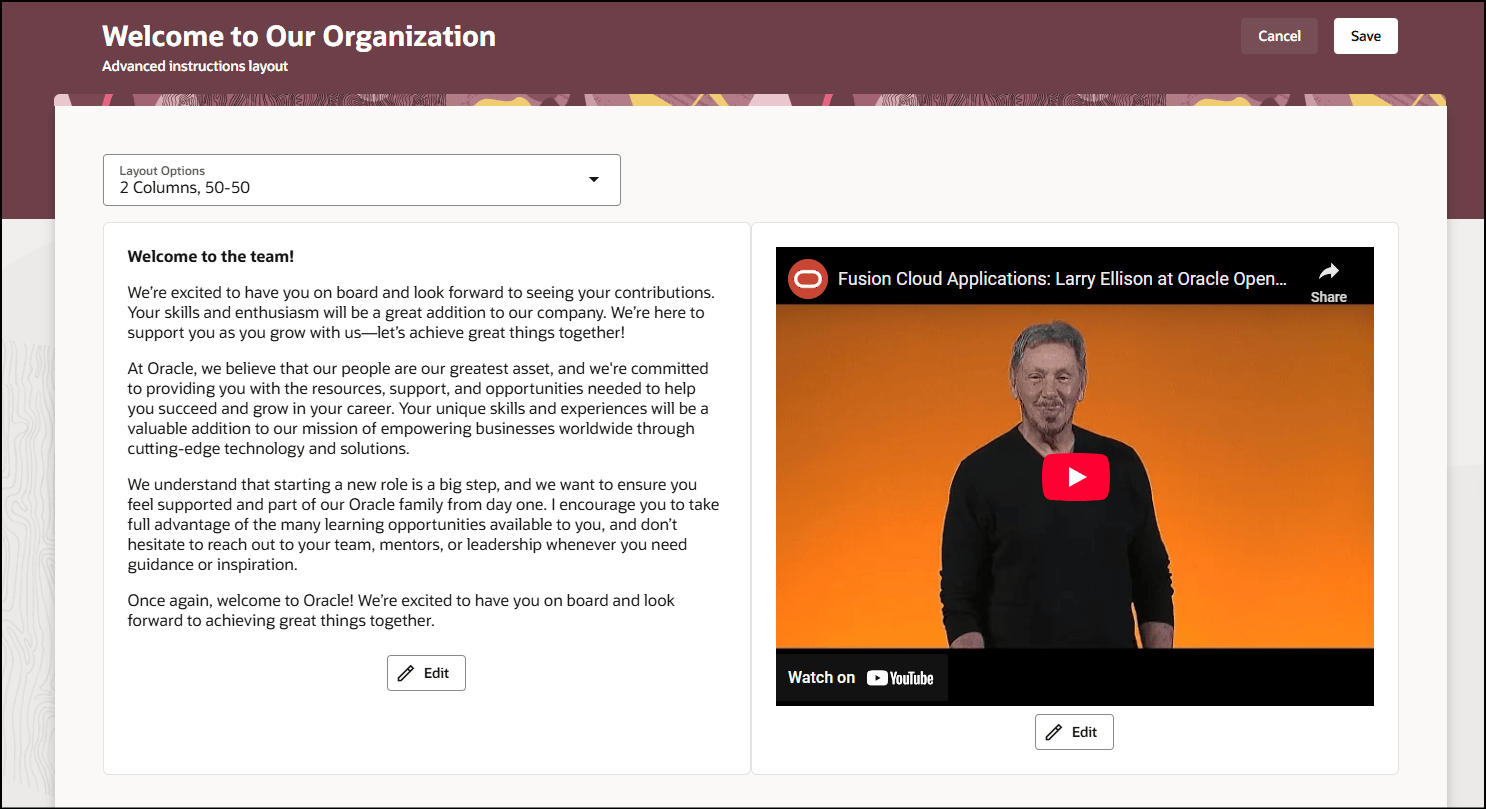
Task: Click the pencil icon in the video column's Edit button
Action: (1054, 732)
